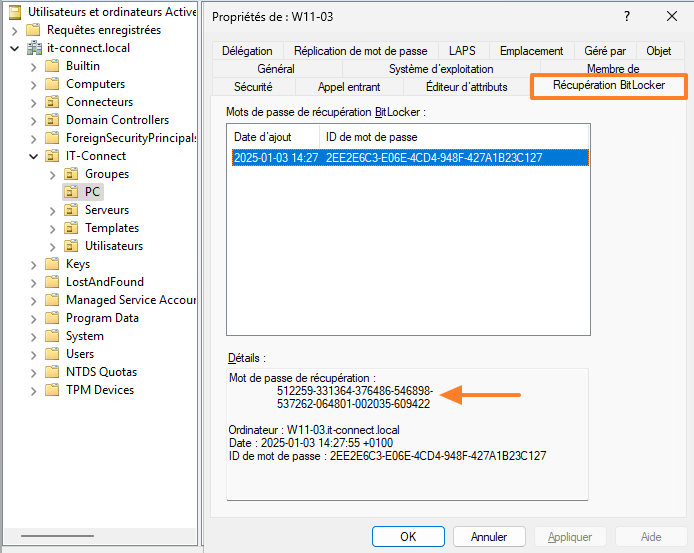Click the Users folder icon
Screen dimensions: 694x553
52,354
